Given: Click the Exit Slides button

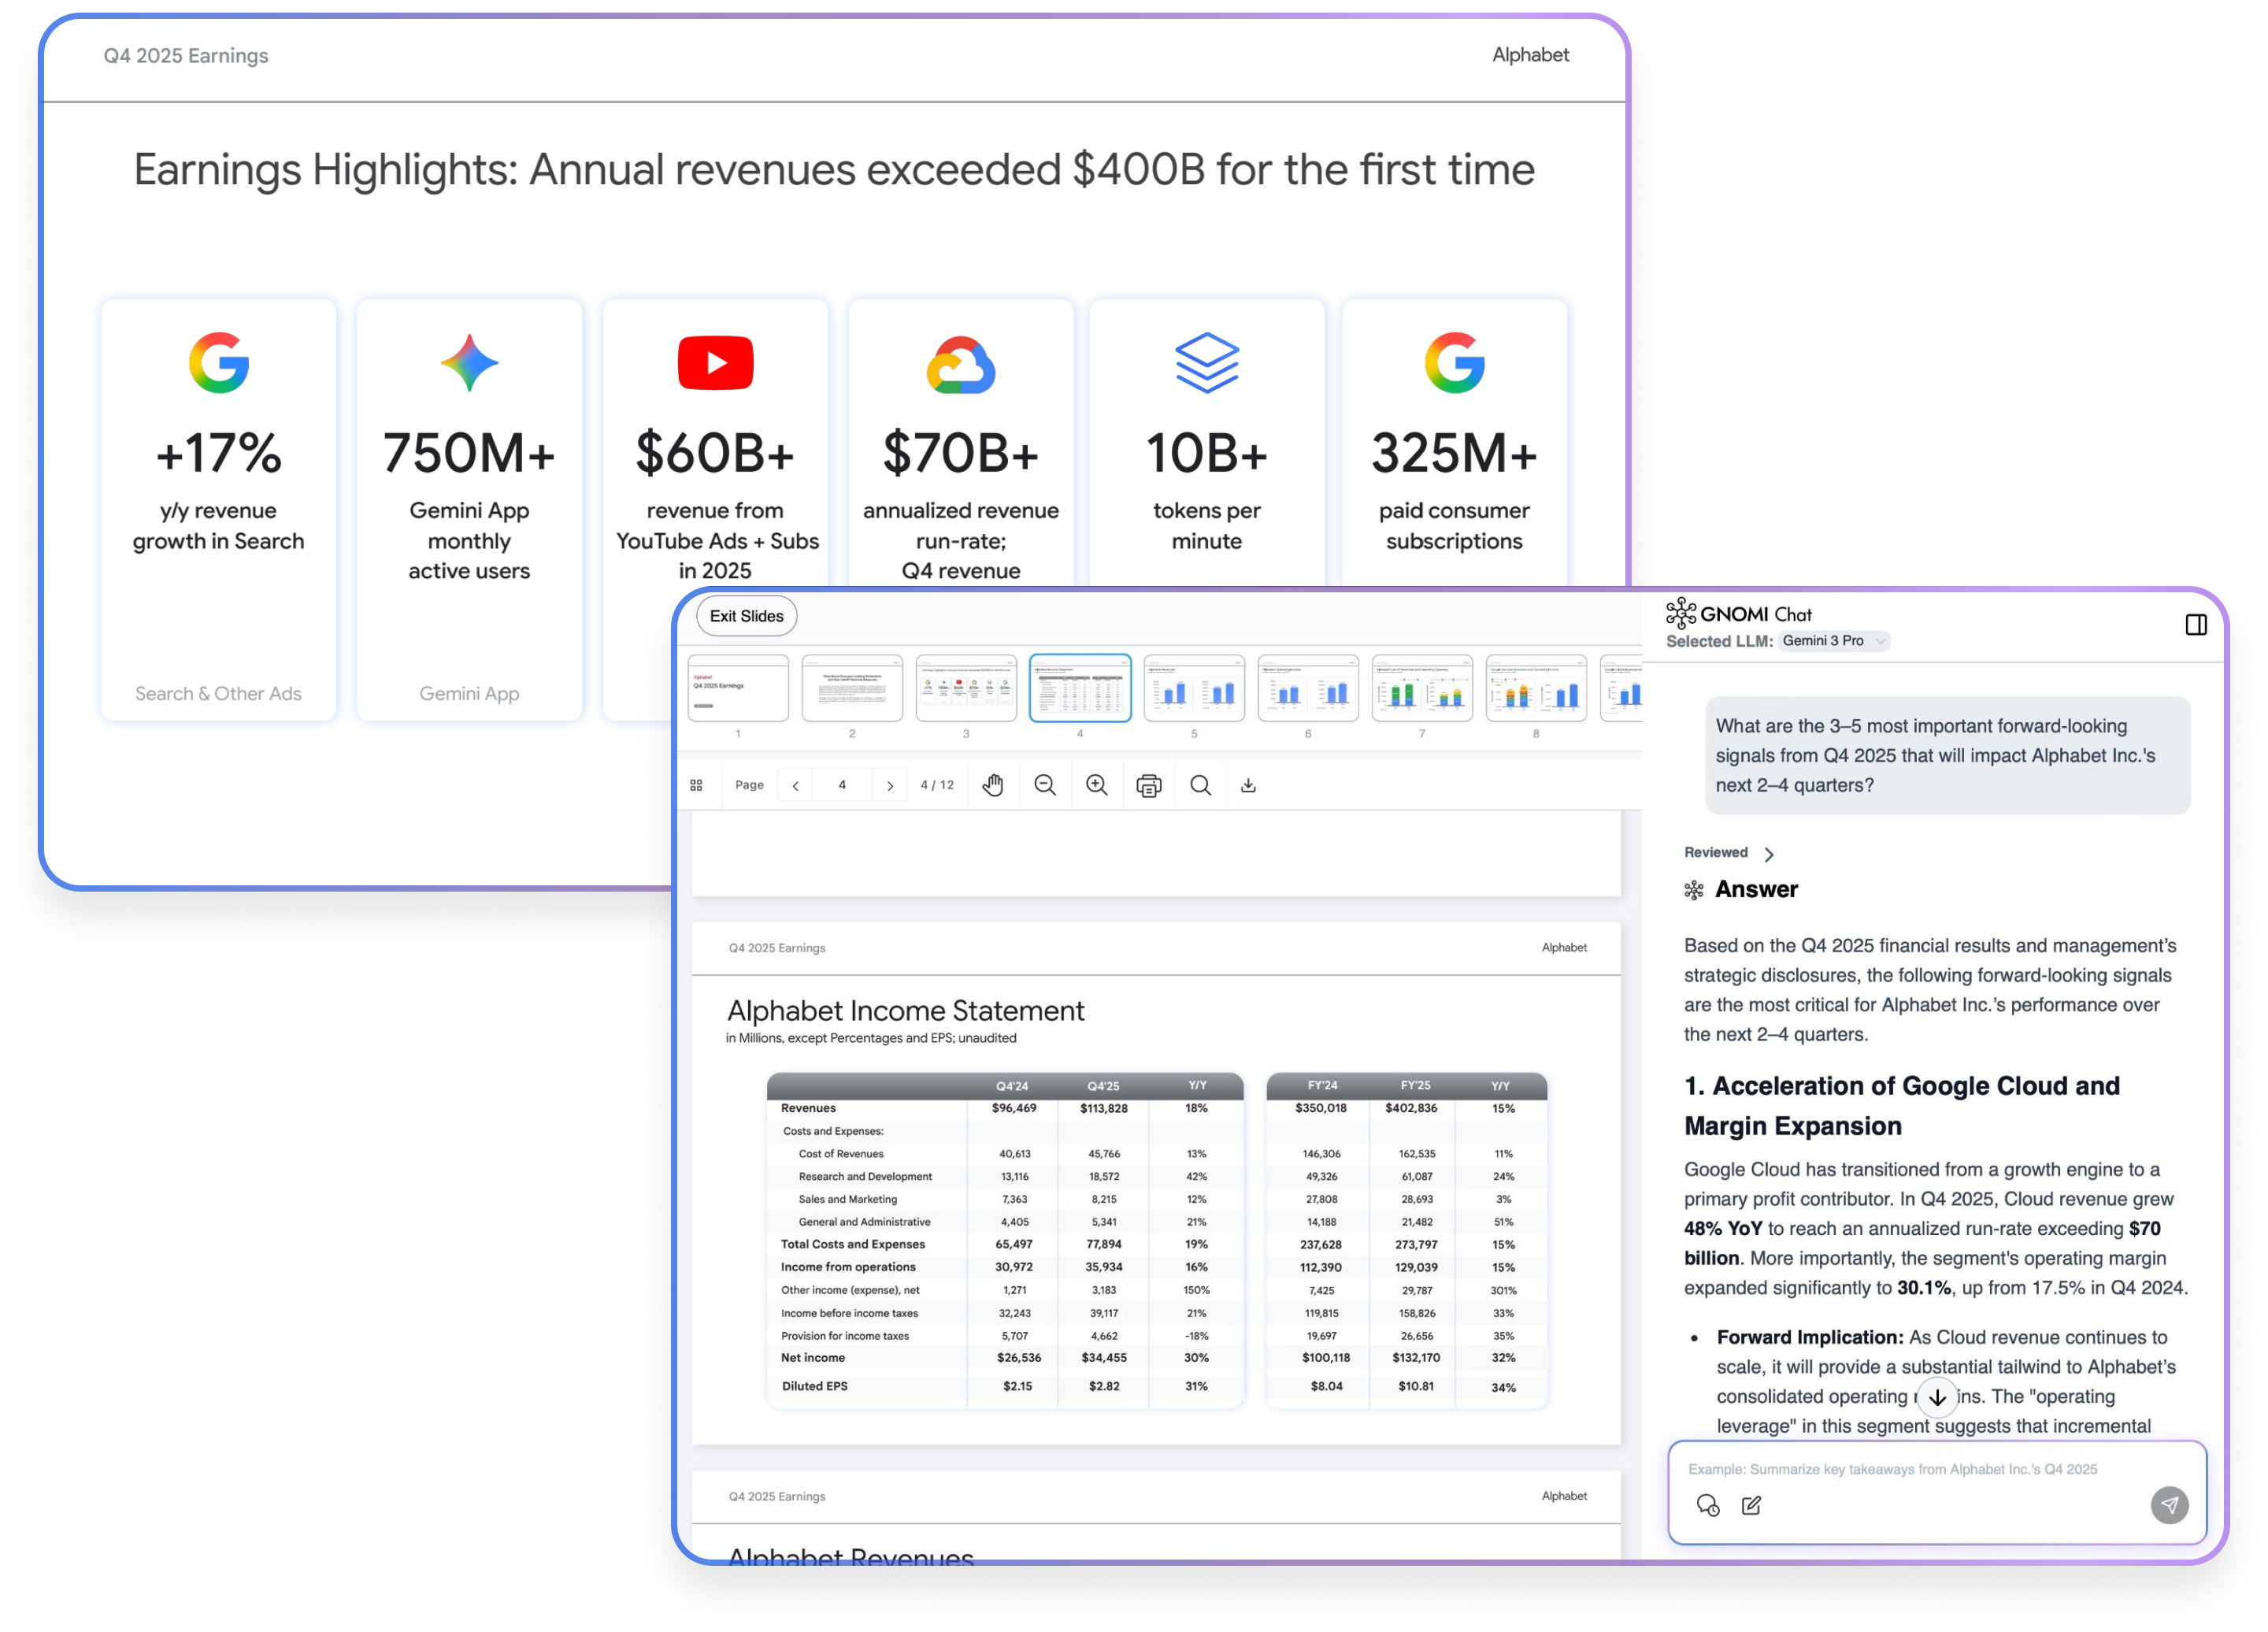Looking at the screenshot, I should (x=746, y=616).
